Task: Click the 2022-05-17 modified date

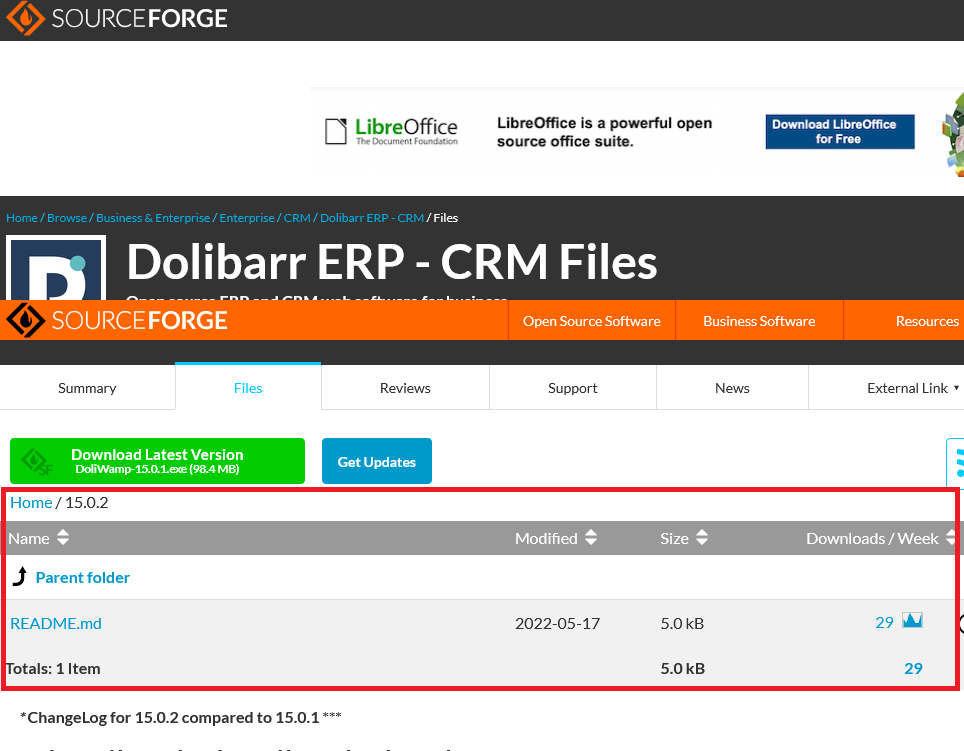Action: click(558, 623)
